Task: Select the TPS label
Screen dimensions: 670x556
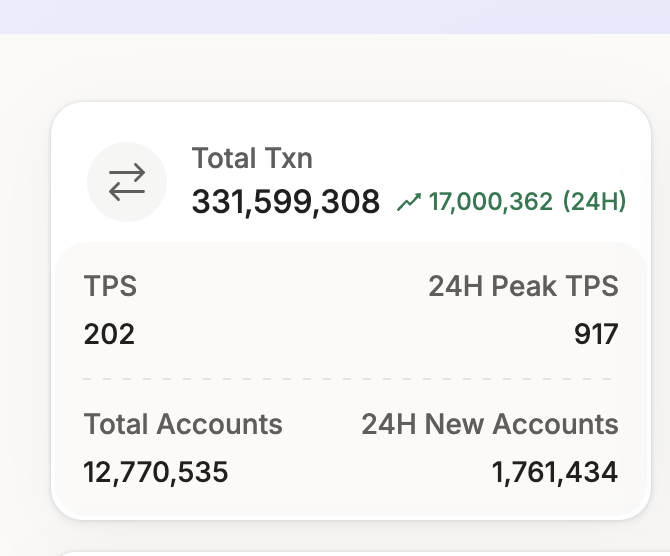Action: (110, 285)
